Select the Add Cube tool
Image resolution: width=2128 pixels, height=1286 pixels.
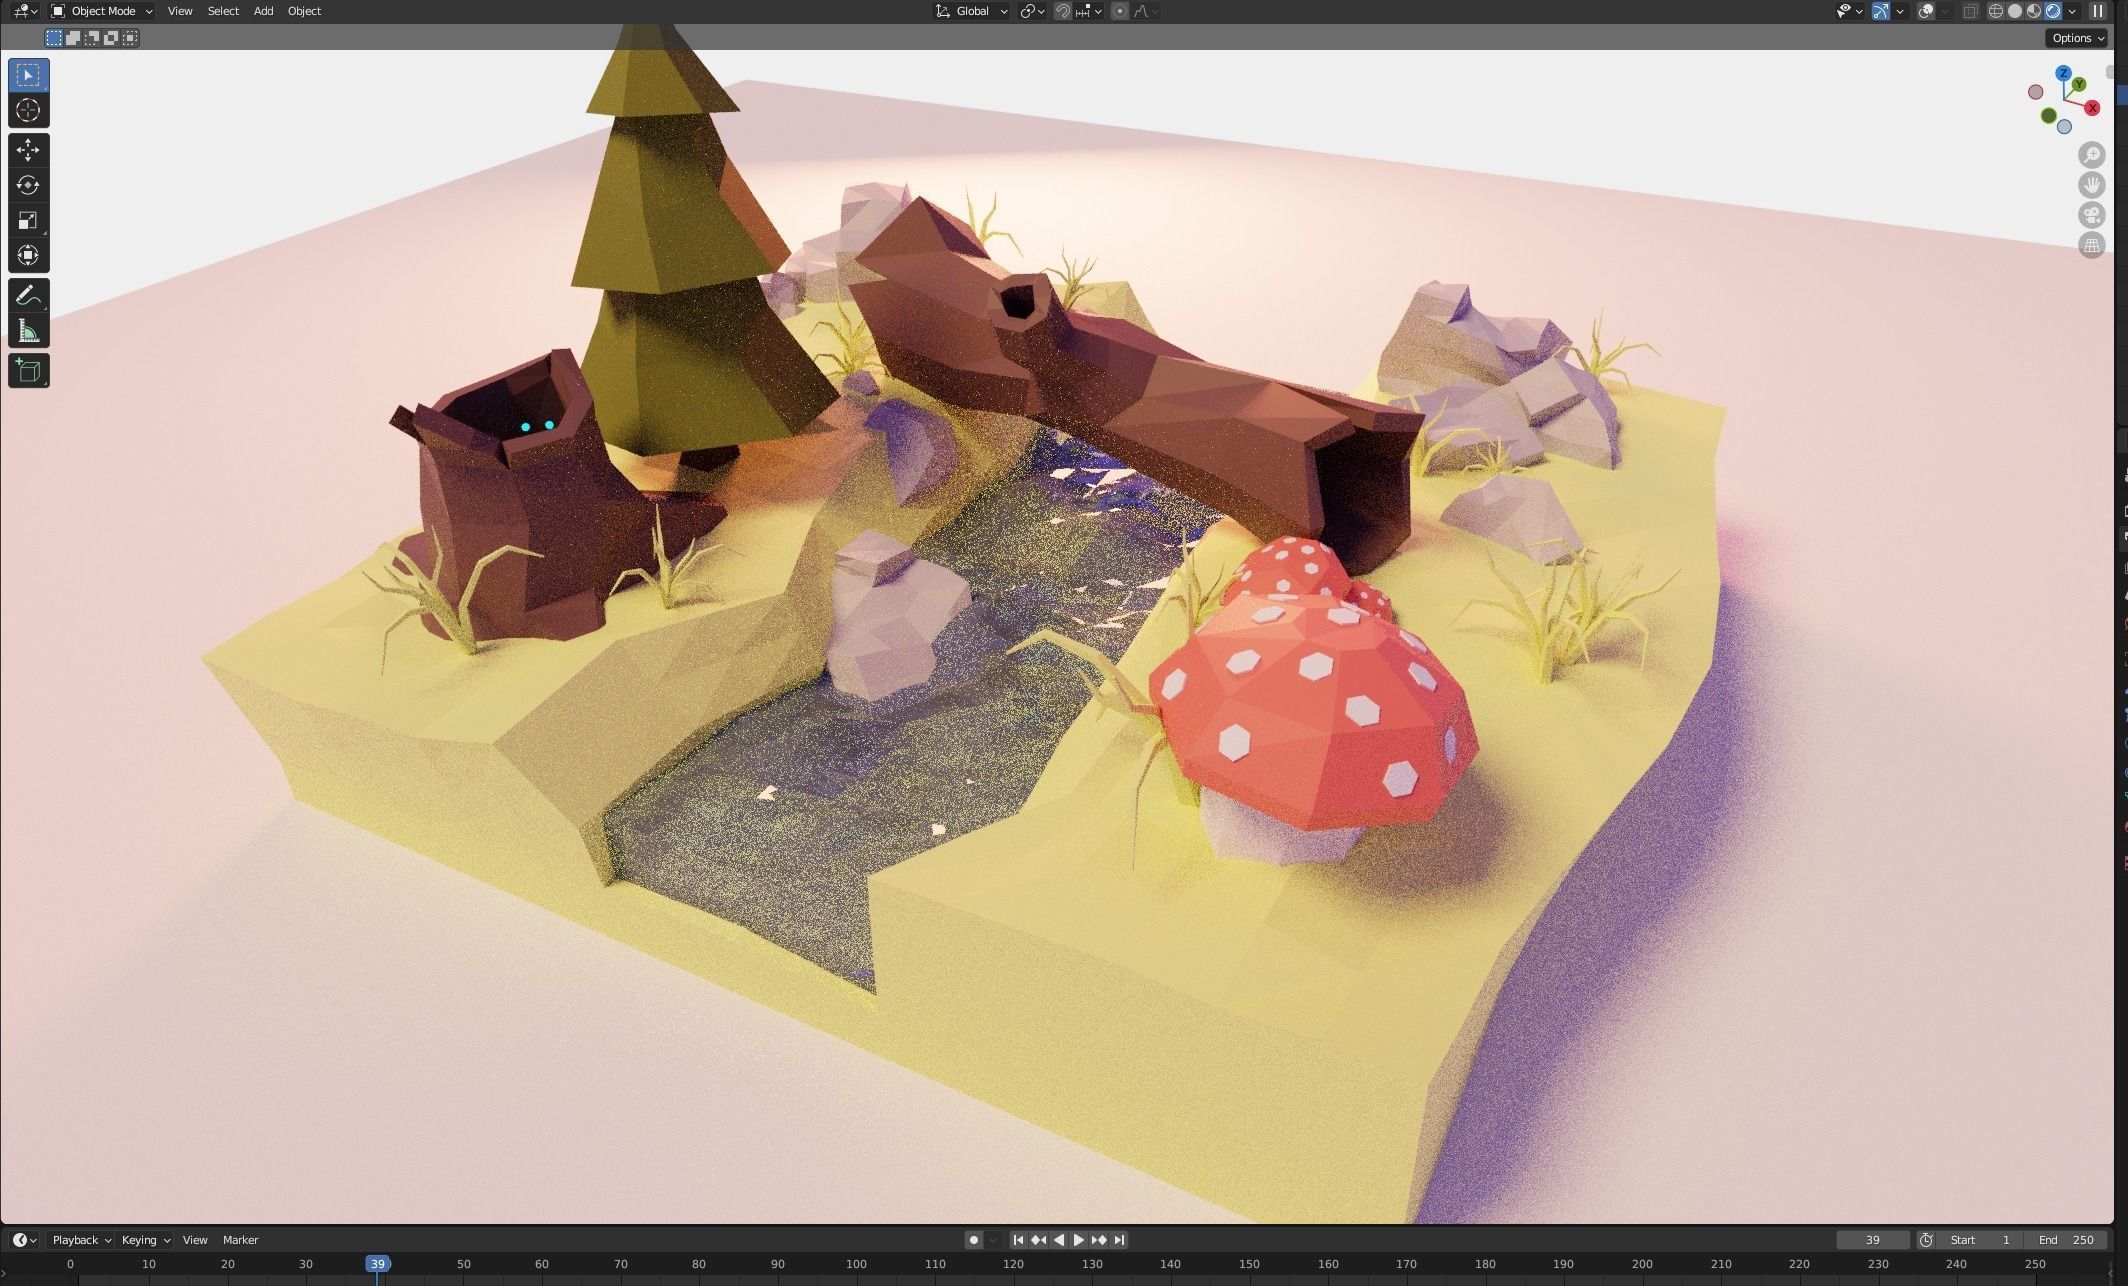[28, 370]
